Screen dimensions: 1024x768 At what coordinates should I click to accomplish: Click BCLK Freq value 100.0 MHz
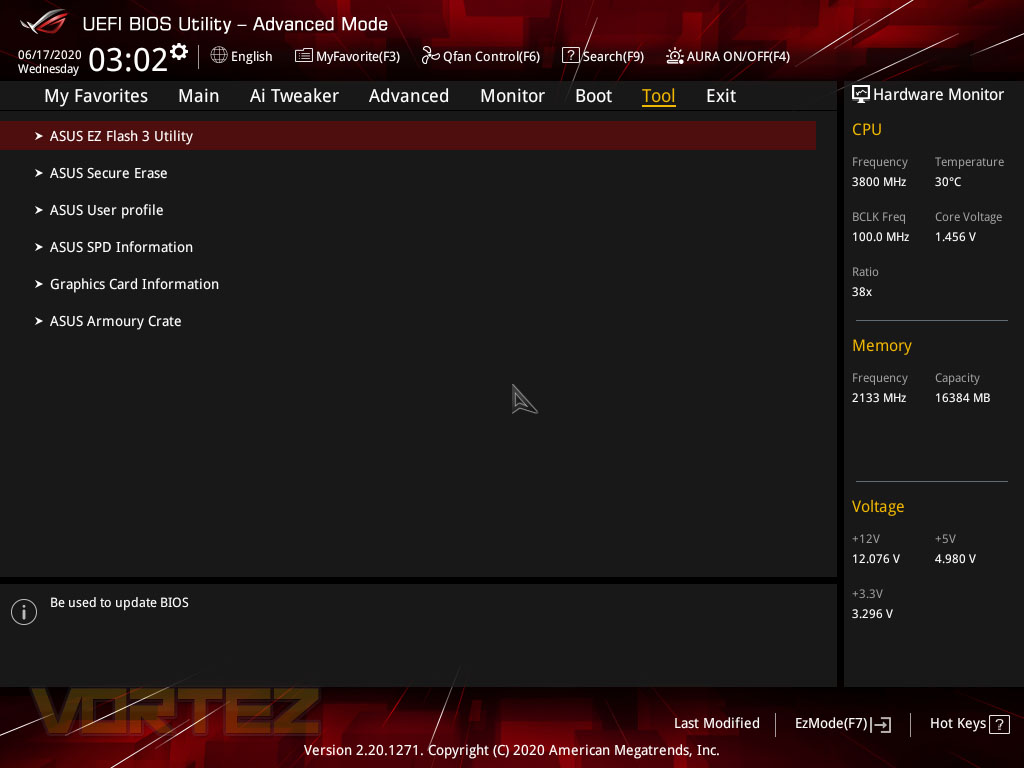pyautogui.click(x=880, y=236)
